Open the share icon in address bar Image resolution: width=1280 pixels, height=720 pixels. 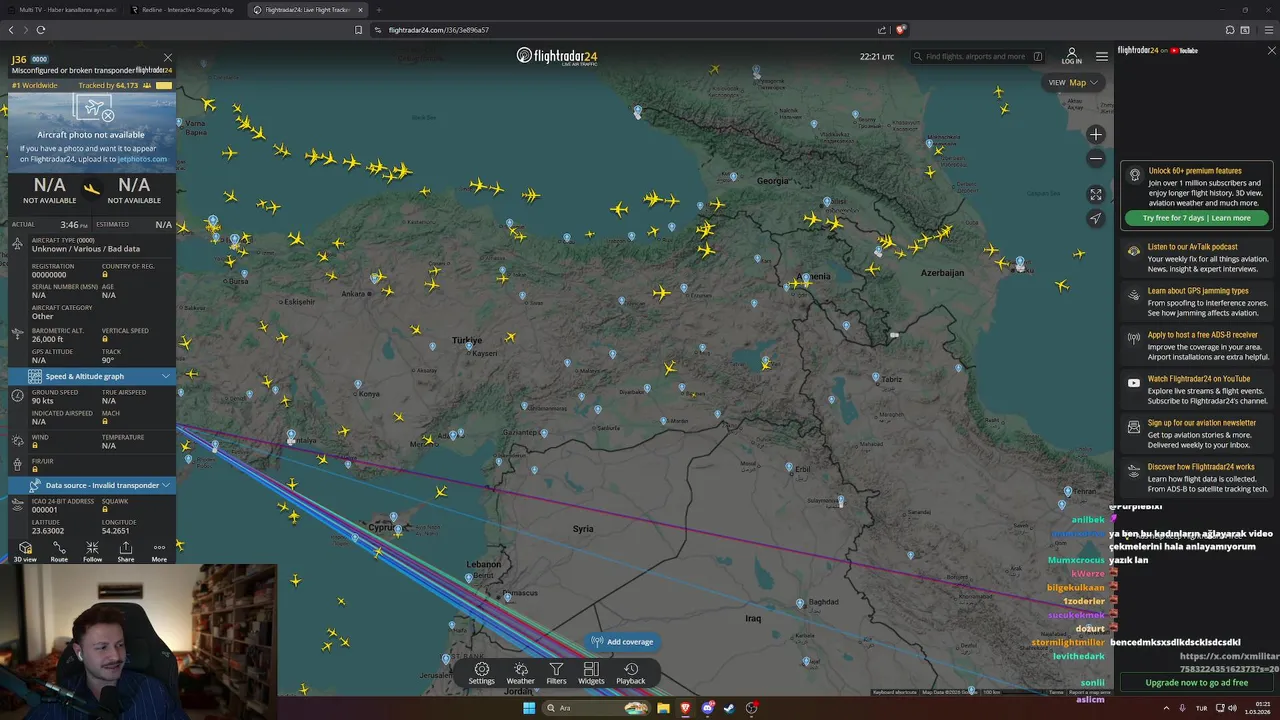pyautogui.click(x=881, y=30)
